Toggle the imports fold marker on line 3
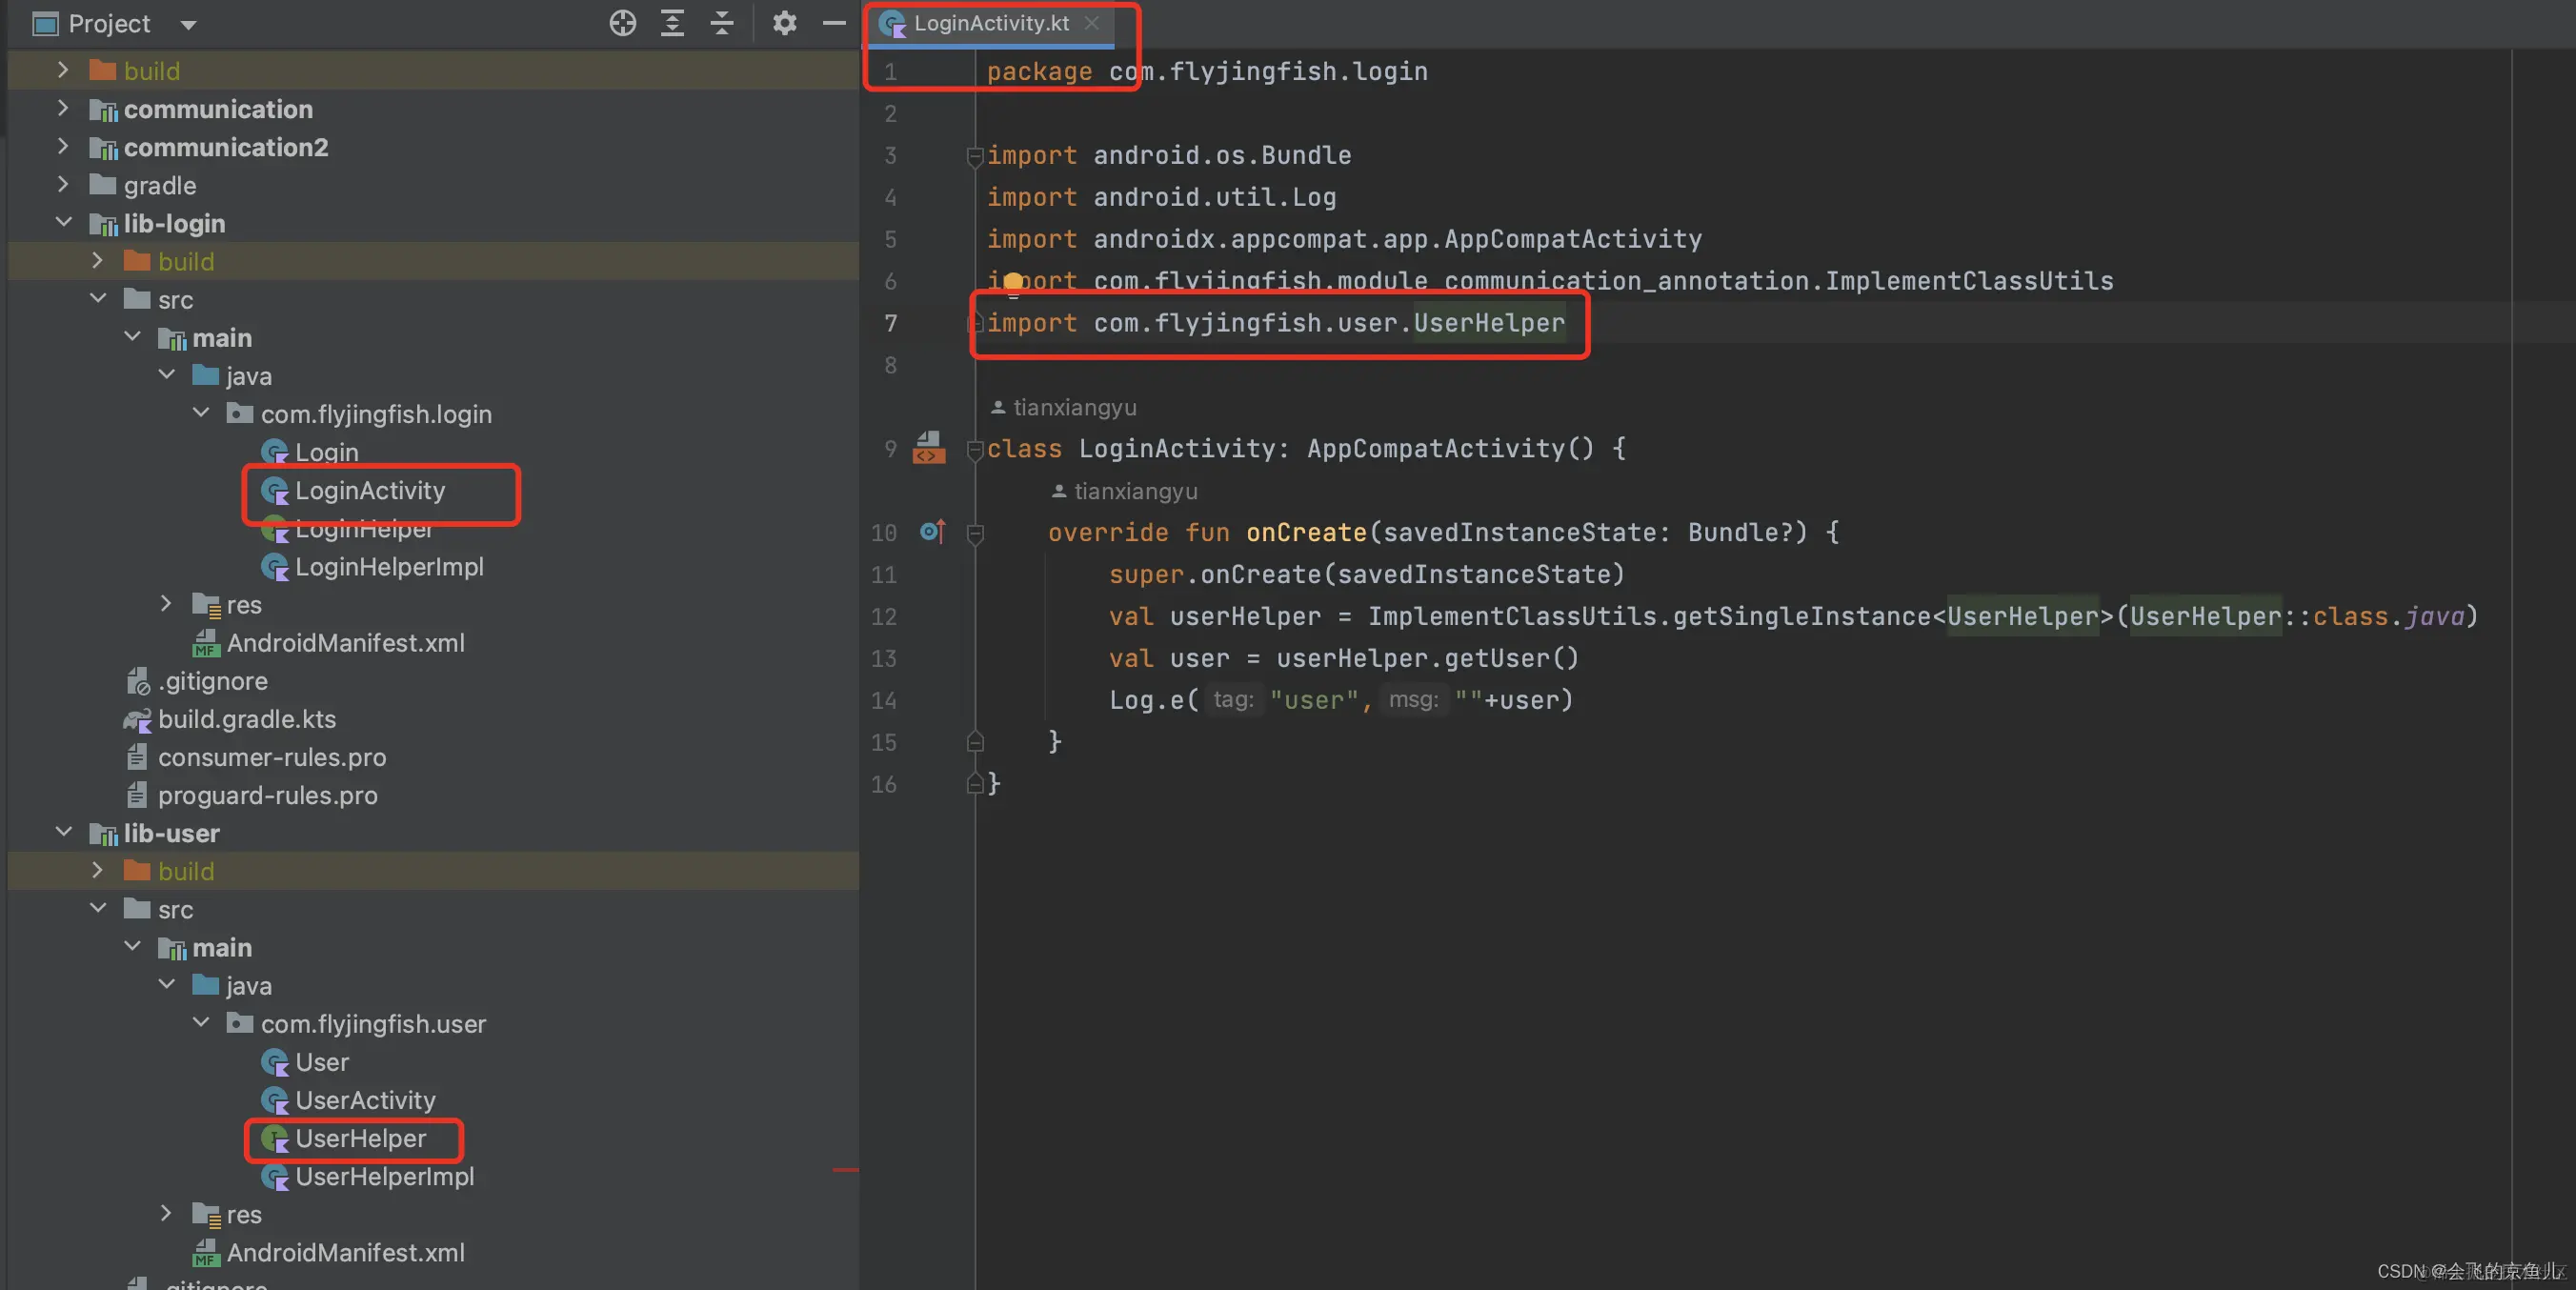This screenshot has height=1290, width=2576. (x=975, y=156)
